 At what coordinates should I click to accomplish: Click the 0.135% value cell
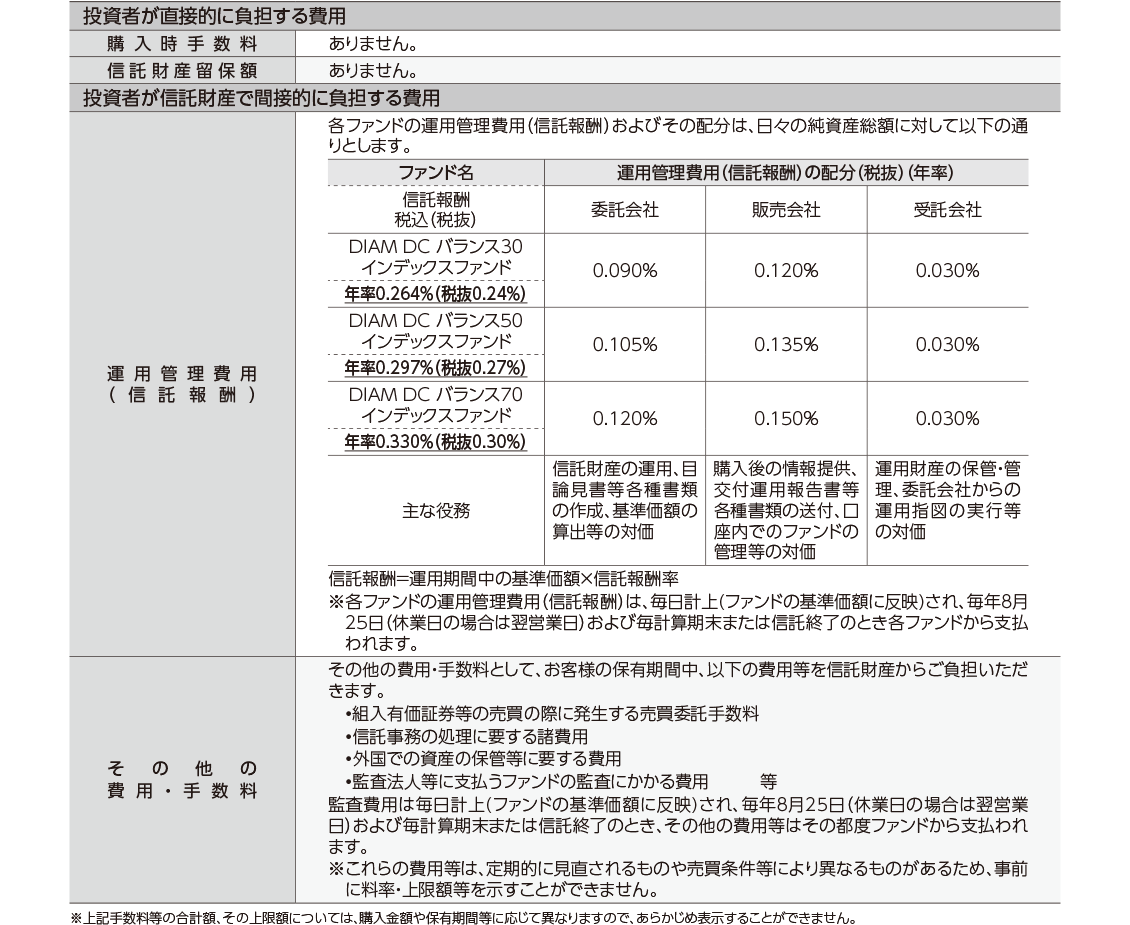[x=785, y=345]
